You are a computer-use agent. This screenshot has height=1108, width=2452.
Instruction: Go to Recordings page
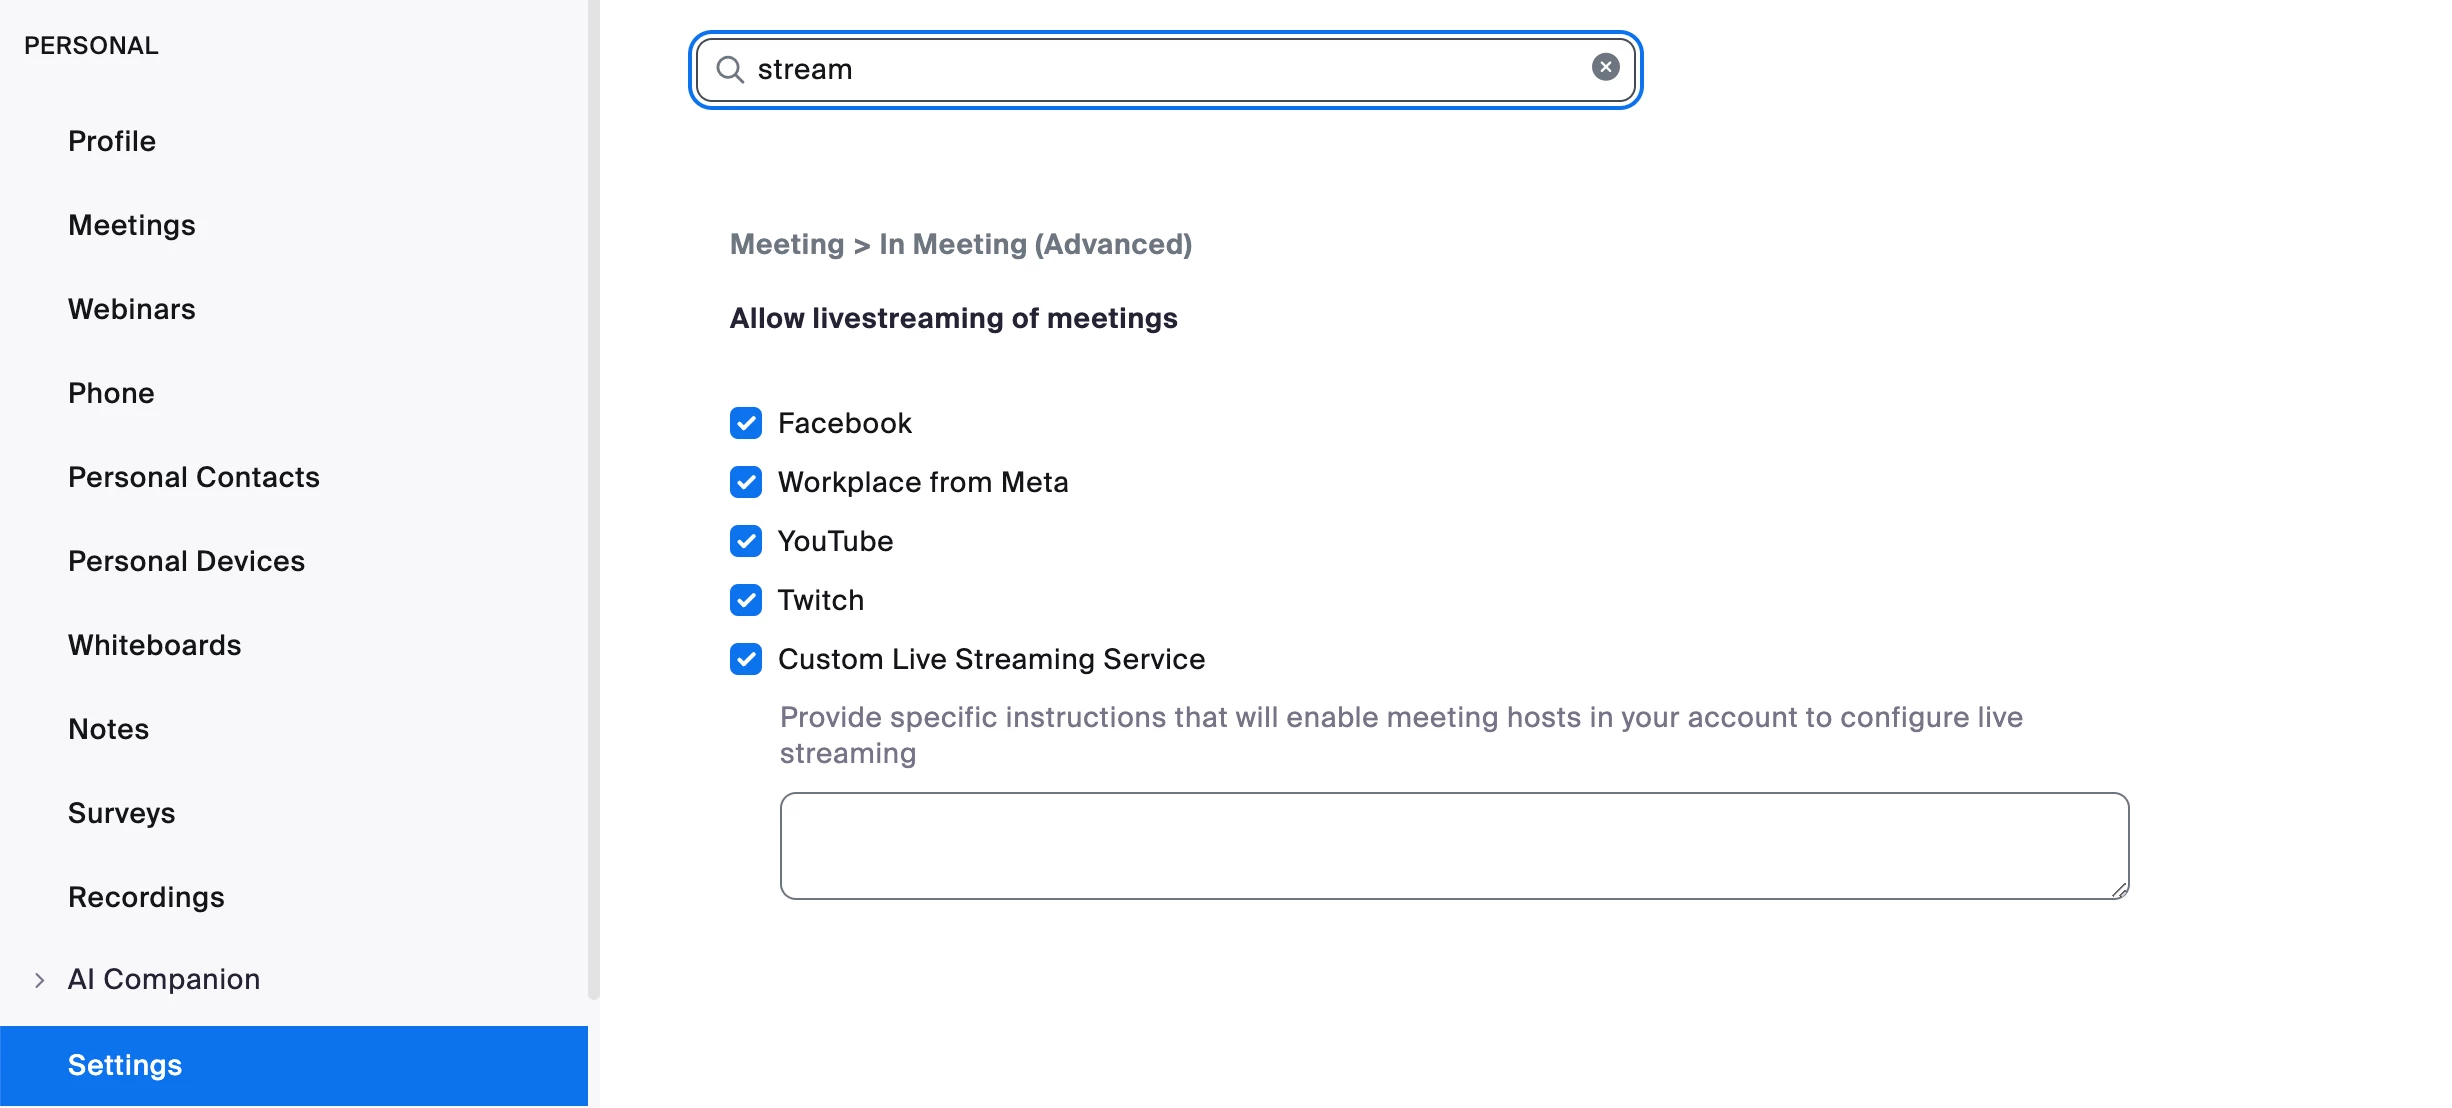coord(146,897)
